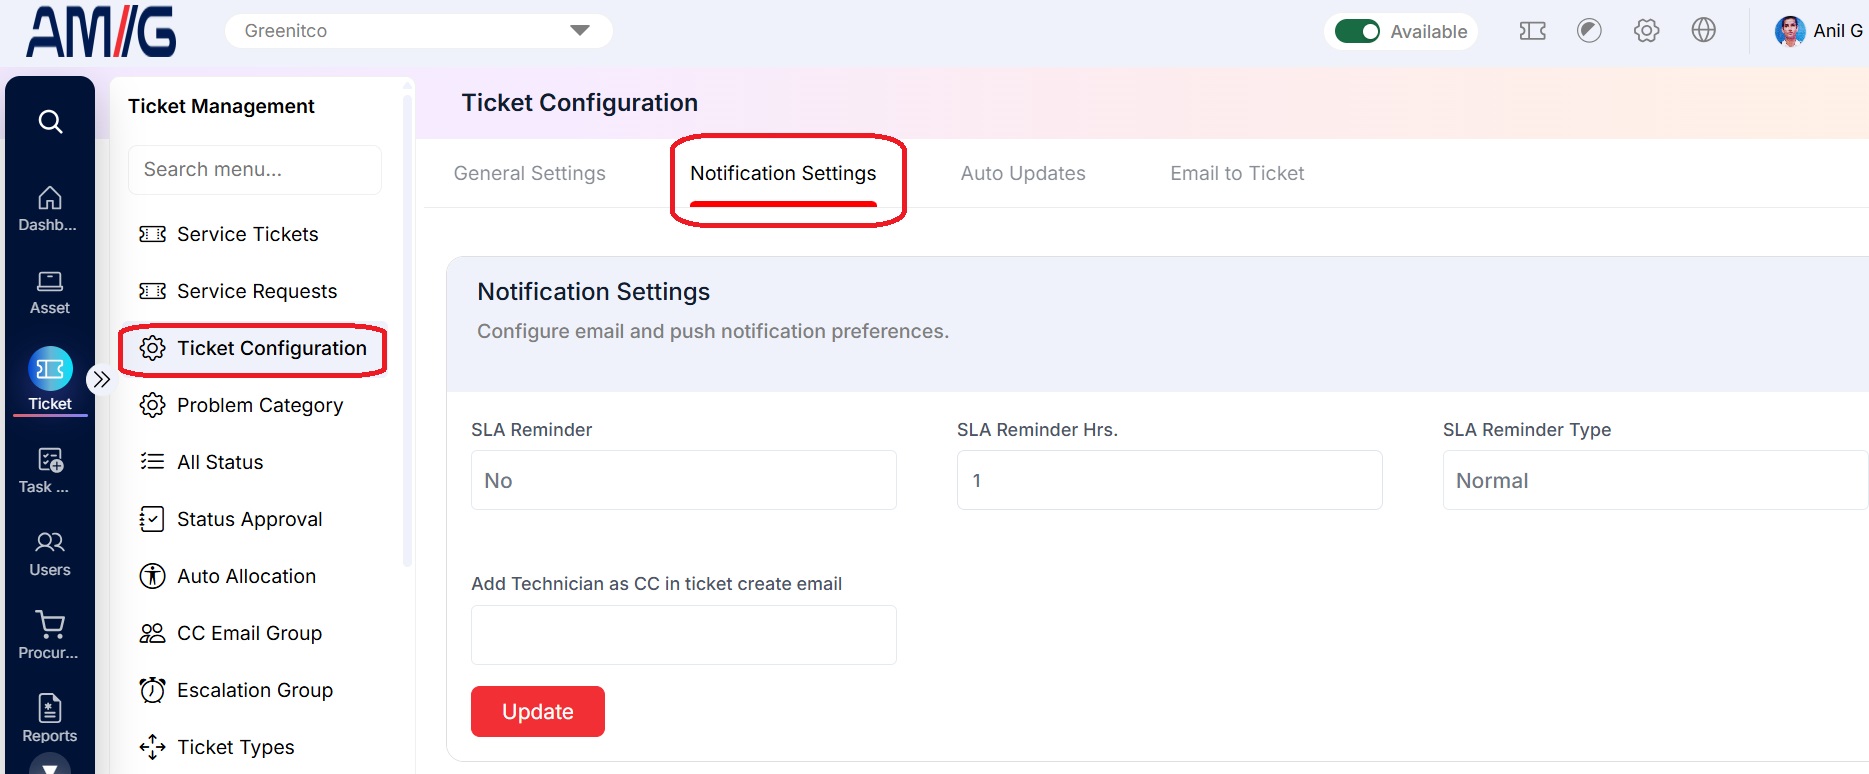Image resolution: width=1869 pixels, height=774 pixels.
Task: Open Problem Category menu item
Action: (260, 405)
